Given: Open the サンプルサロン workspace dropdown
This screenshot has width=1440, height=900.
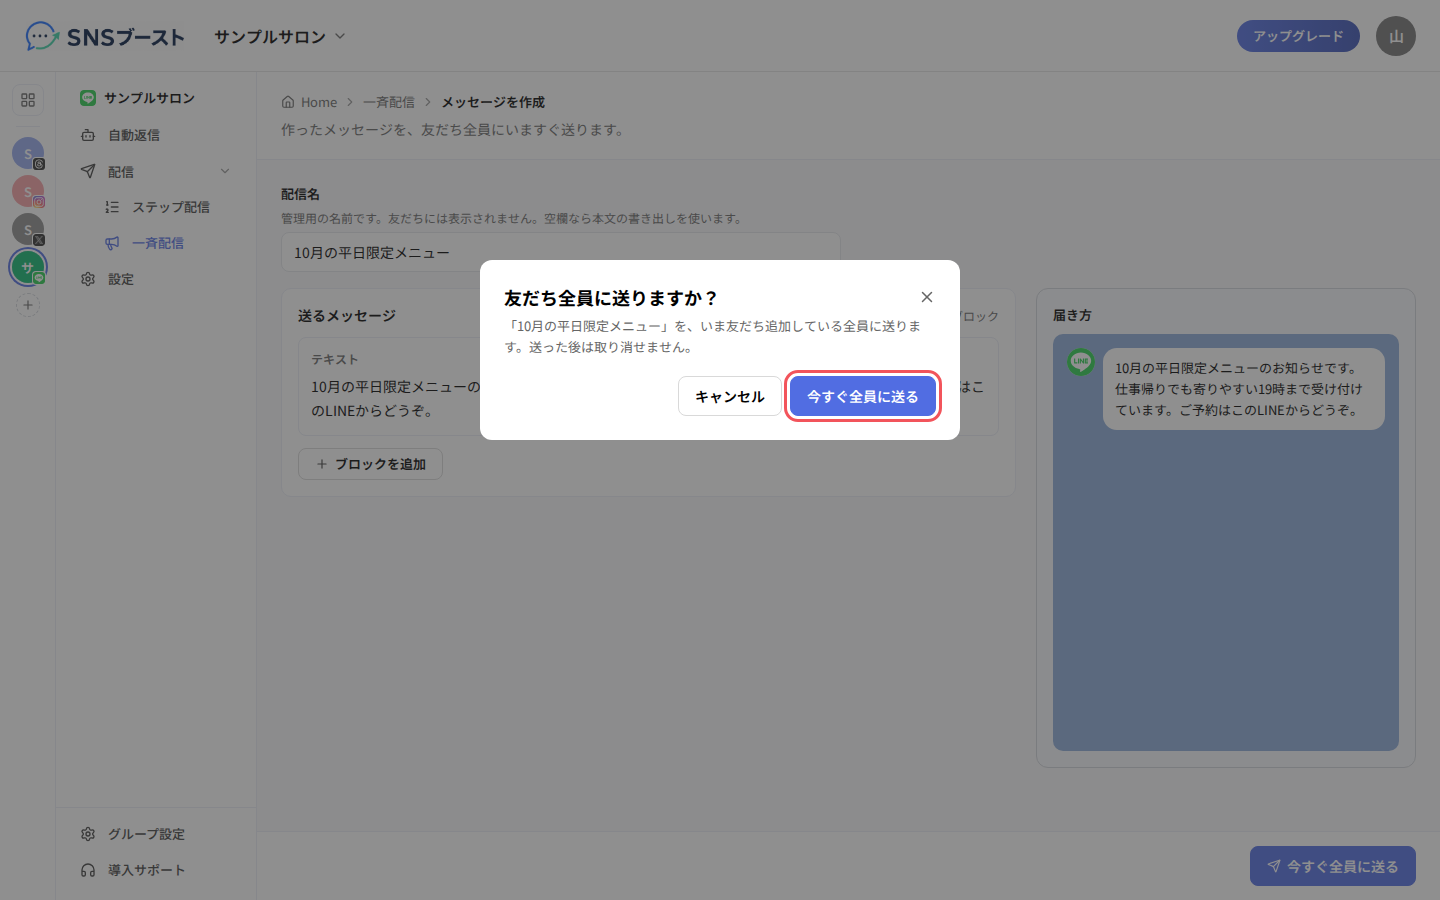Looking at the screenshot, I should coord(280,37).
